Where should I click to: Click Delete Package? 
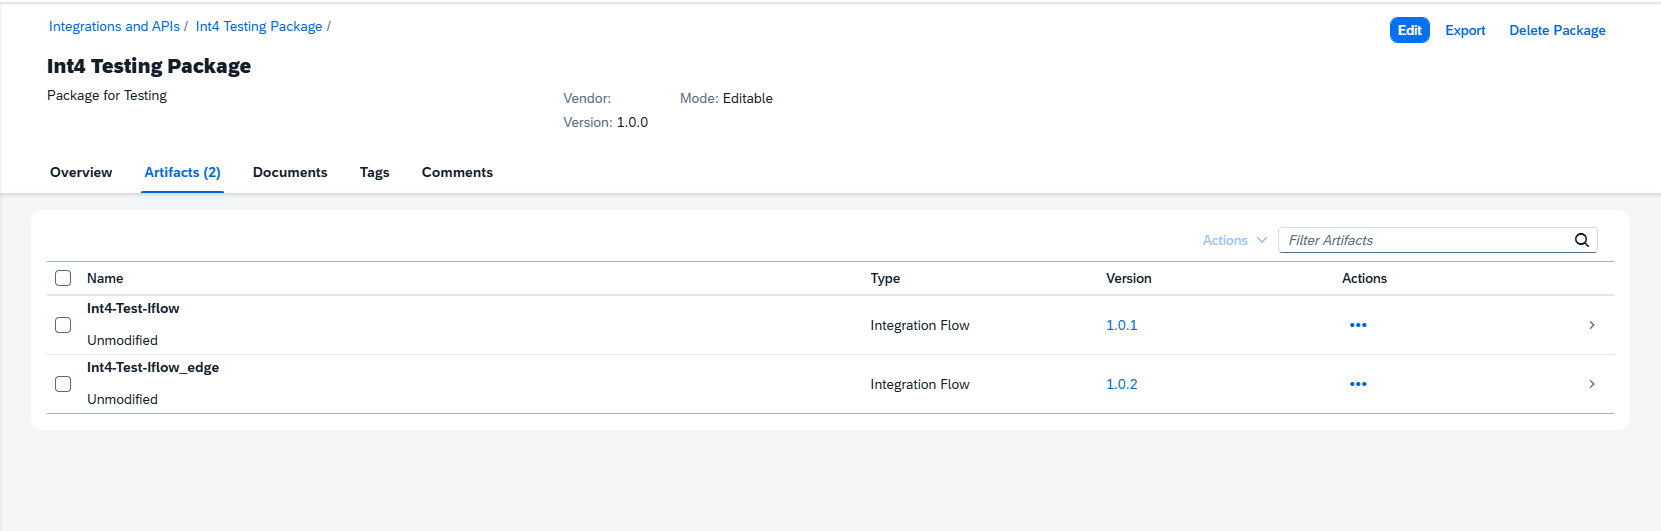coord(1557,30)
